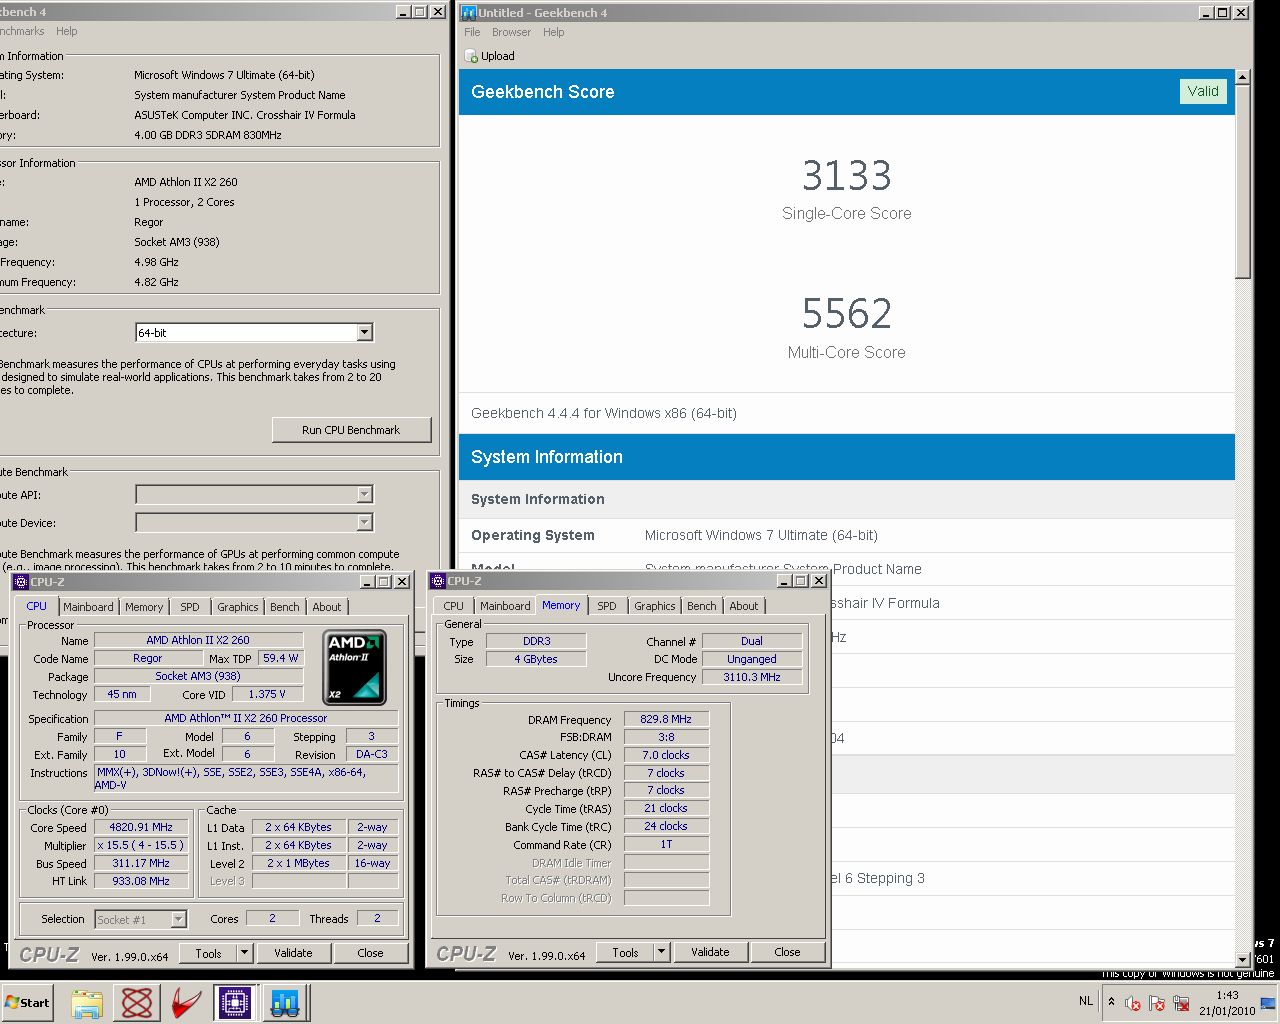Click the CPU-Z title icon in the CPU-tab window
1280x1024 pixels.
pos(20,581)
